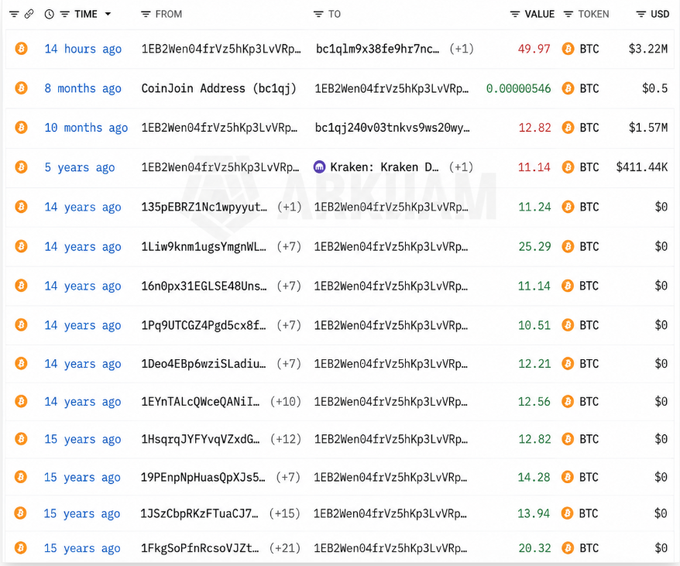Expand the (+12) extra senders badge
Image resolution: width=680 pixels, height=566 pixels.
[285, 439]
